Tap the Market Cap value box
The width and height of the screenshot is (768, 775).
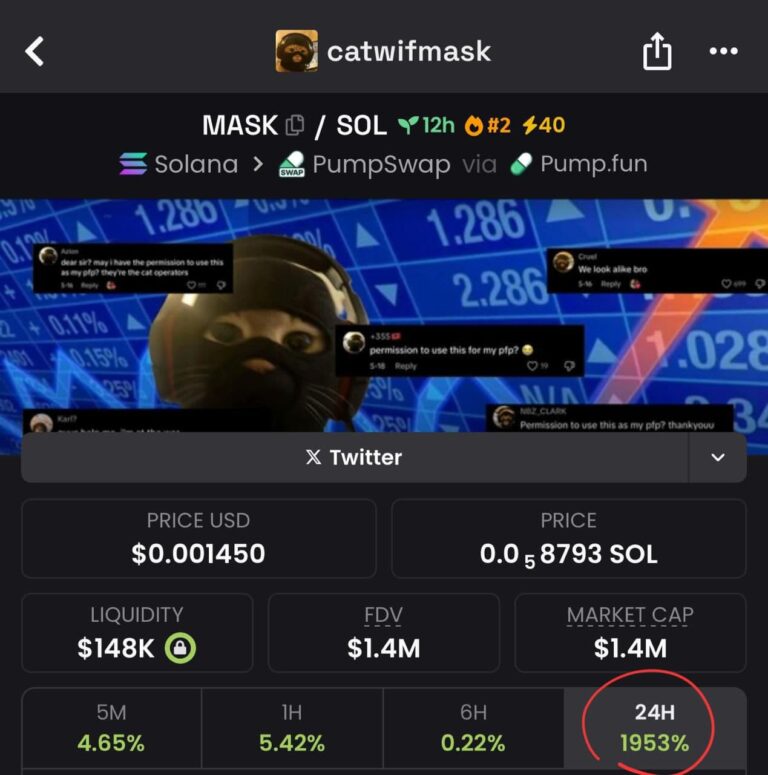click(x=630, y=632)
